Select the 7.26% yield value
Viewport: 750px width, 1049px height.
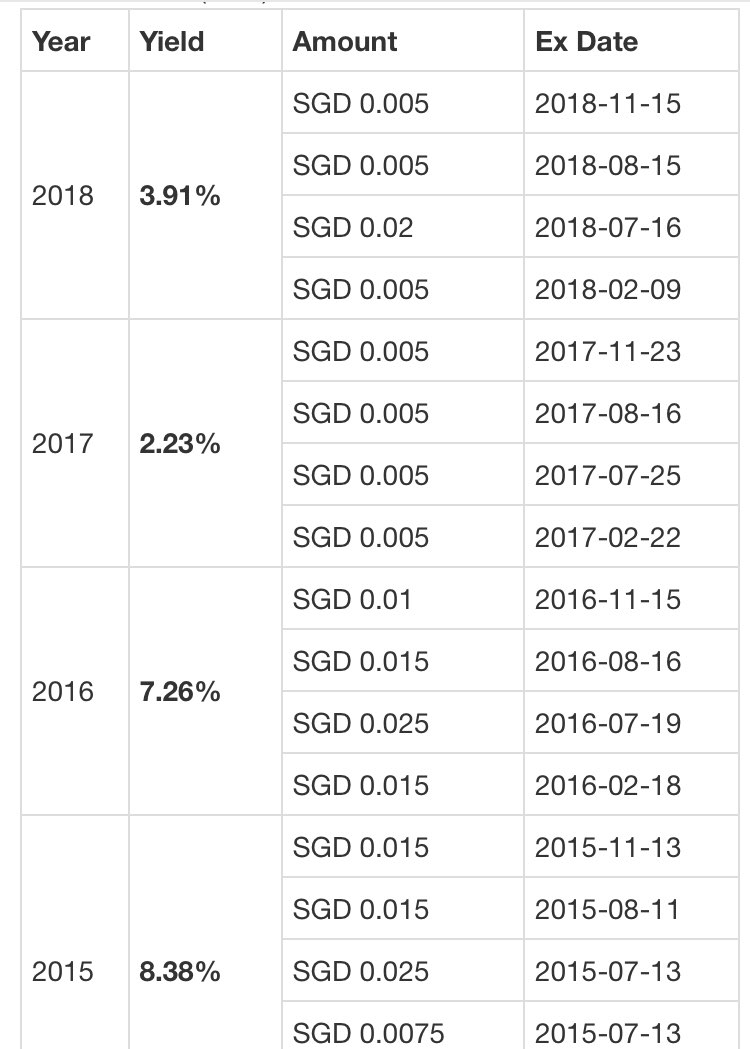[180, 692]
